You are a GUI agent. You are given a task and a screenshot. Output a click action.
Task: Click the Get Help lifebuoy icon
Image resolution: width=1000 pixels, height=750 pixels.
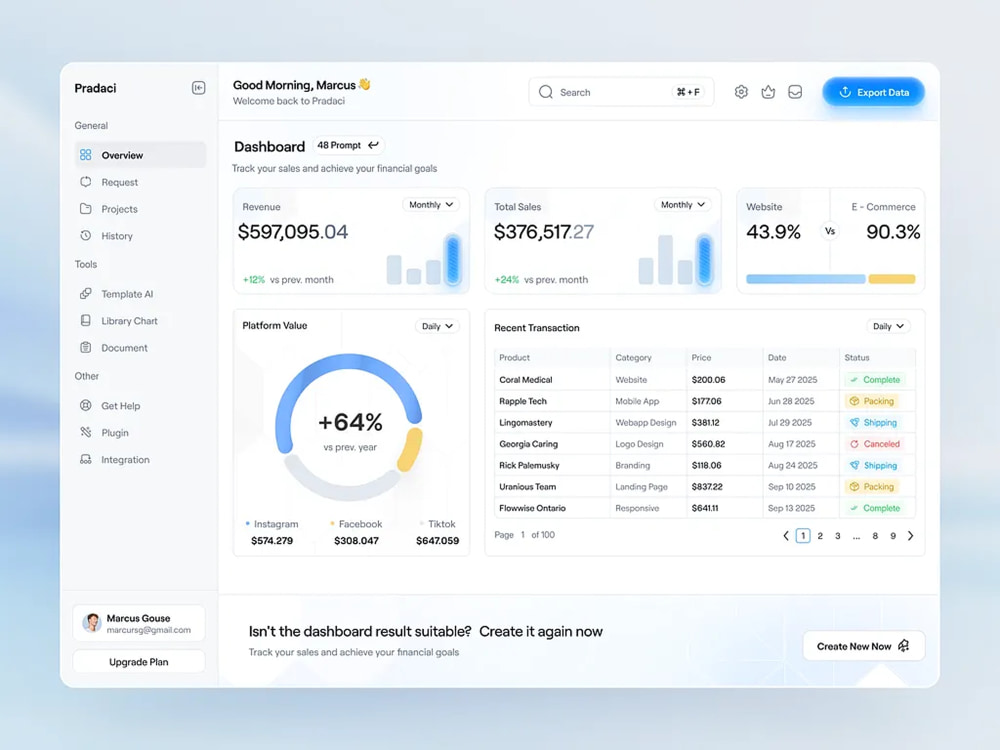point(85,405)
